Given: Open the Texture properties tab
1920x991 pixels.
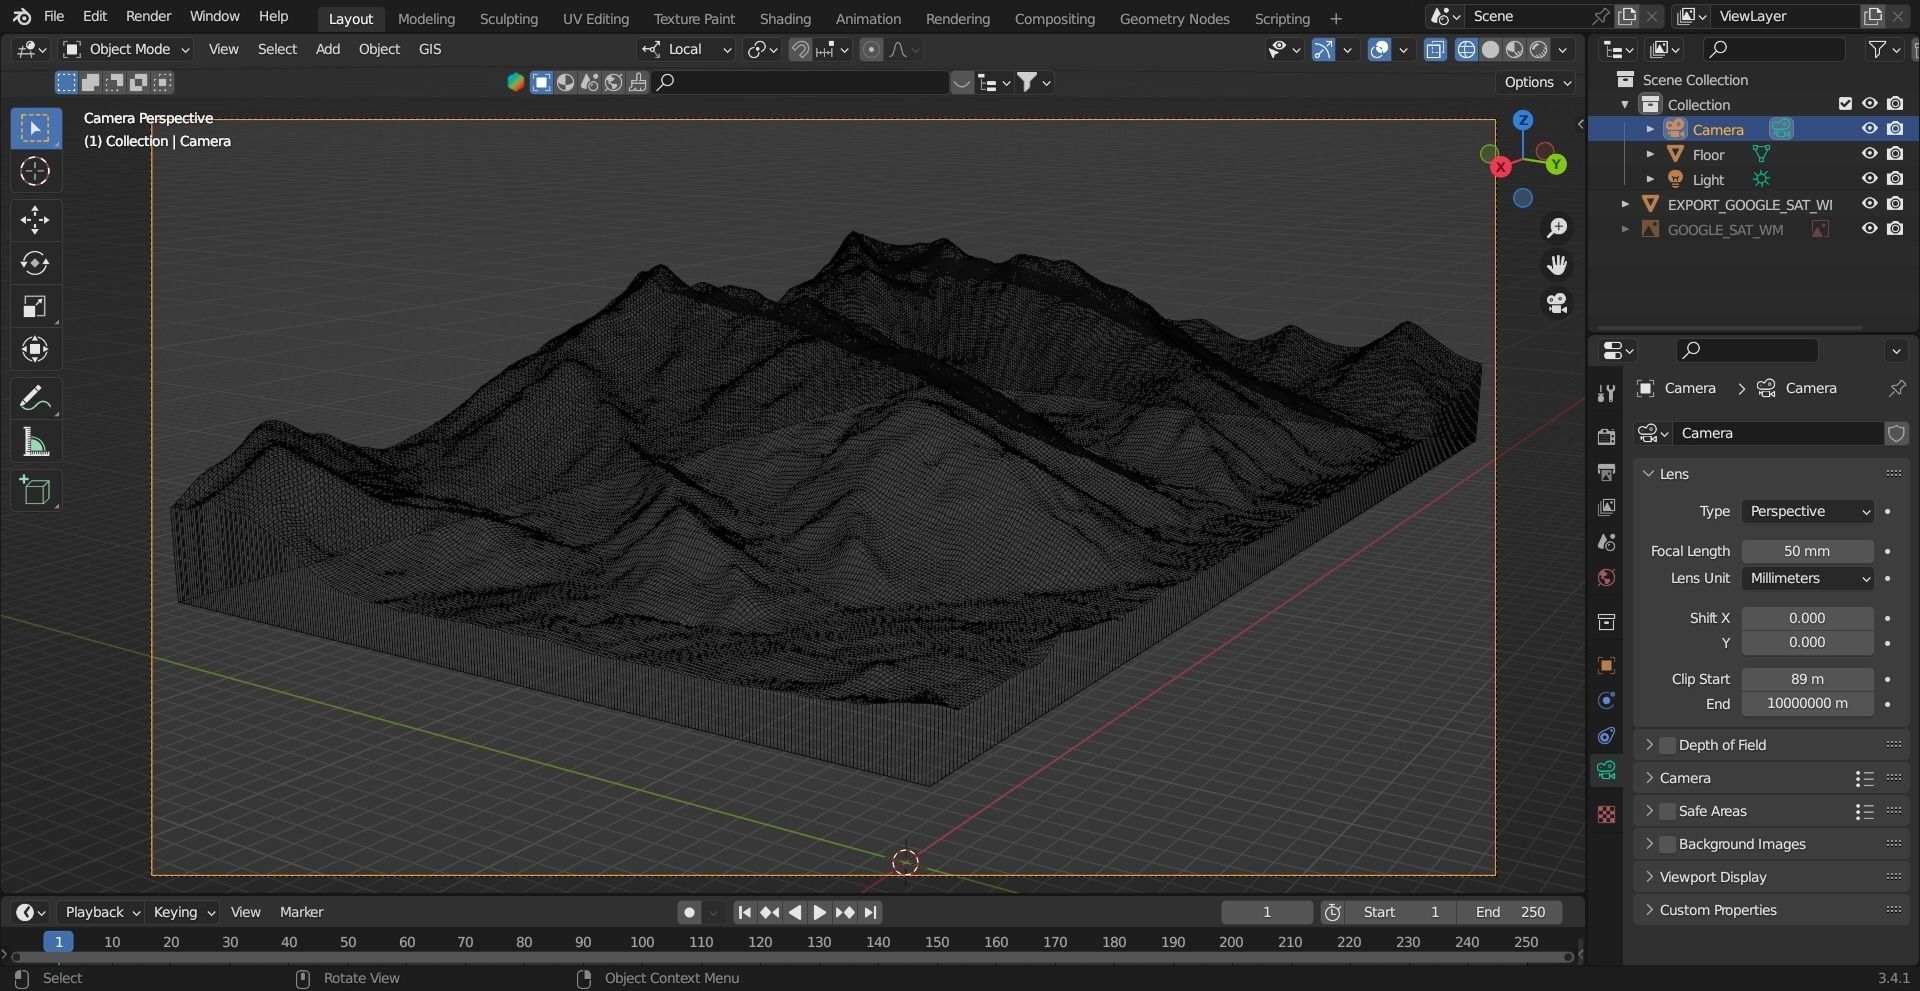Looking at the screenshot, I should 1606,814.
